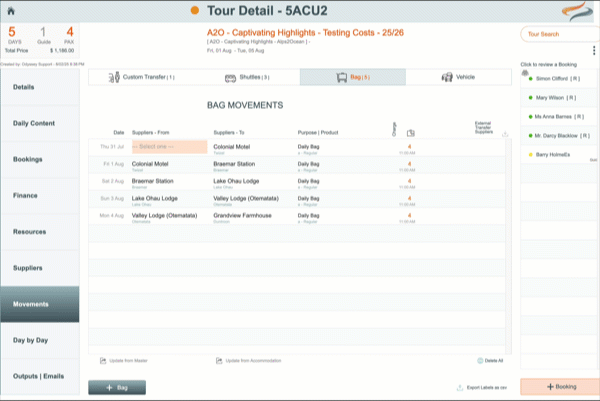This screenshot has width=600, height=401.
Task: Open the Finance section
Action: click(x=40, y=196)
